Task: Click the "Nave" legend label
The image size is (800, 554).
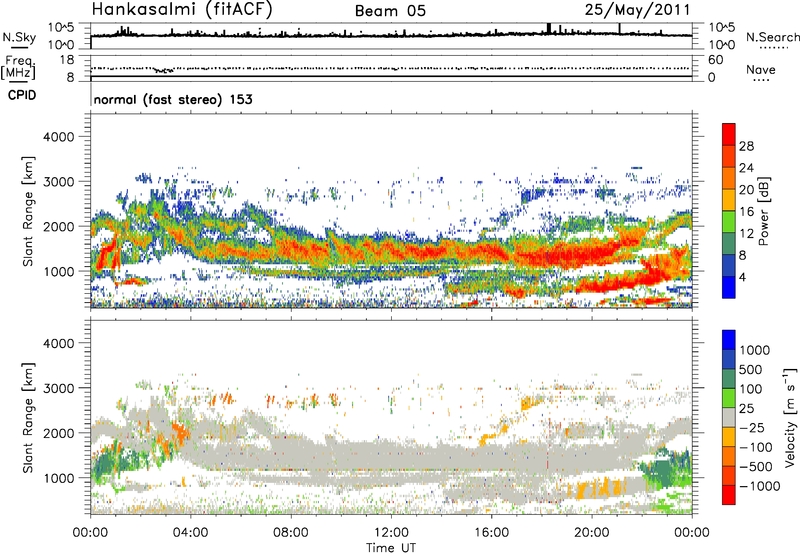Action: coord(761,69)
